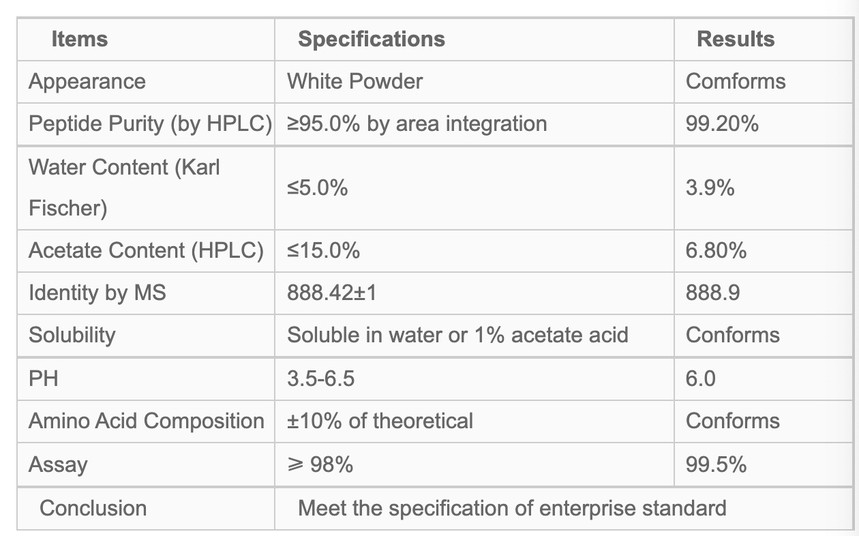The width and height of the screenshot is (859, 536).
Task: Click the Specifications column header
Action: [371, 40]
